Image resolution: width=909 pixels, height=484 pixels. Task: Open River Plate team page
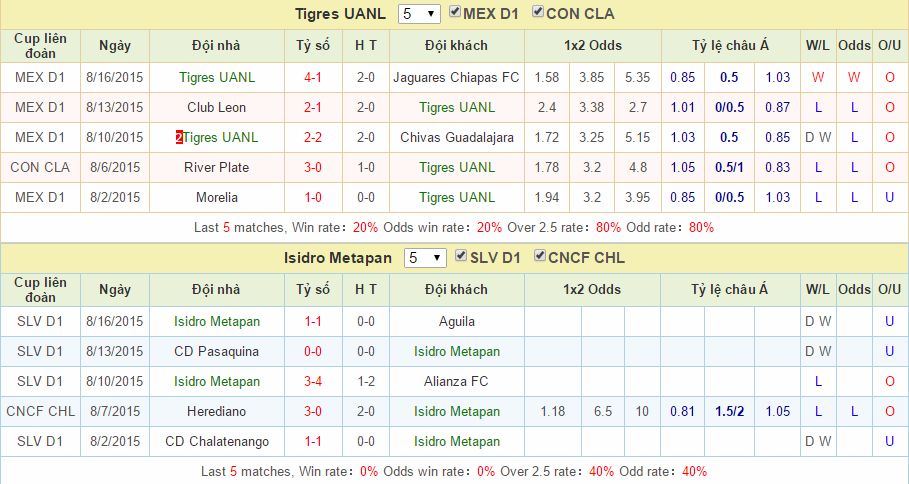pos(217,167)
